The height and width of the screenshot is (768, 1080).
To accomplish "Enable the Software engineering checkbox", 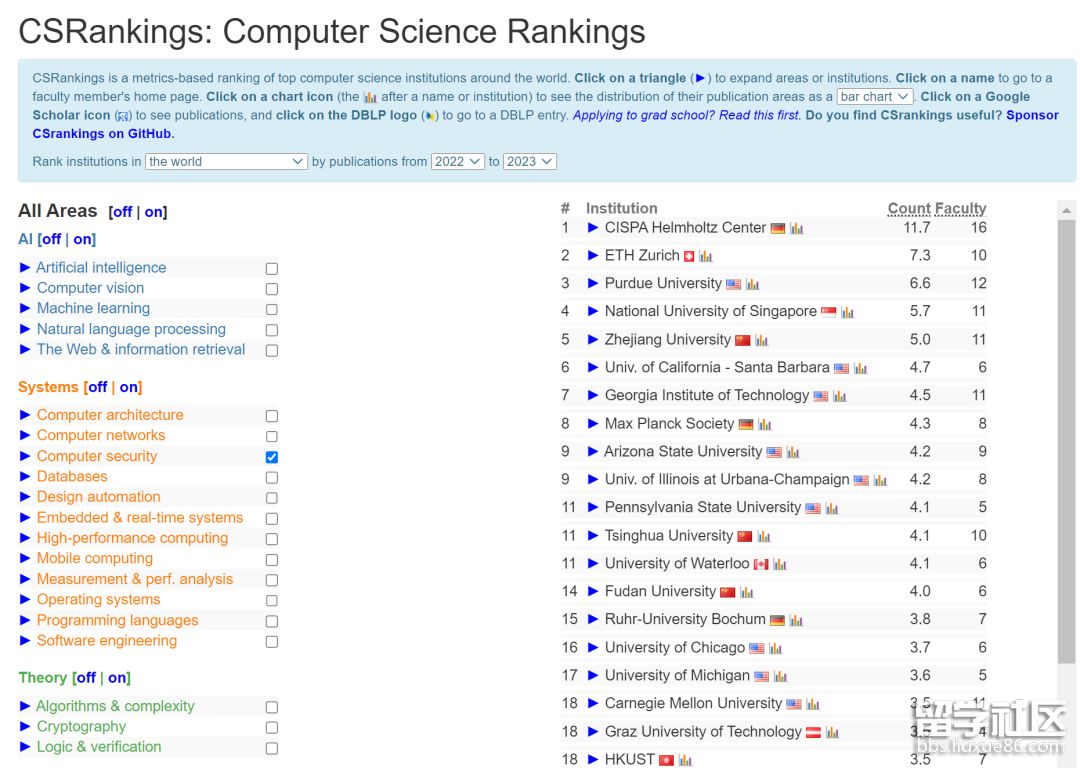I will 272,642.
